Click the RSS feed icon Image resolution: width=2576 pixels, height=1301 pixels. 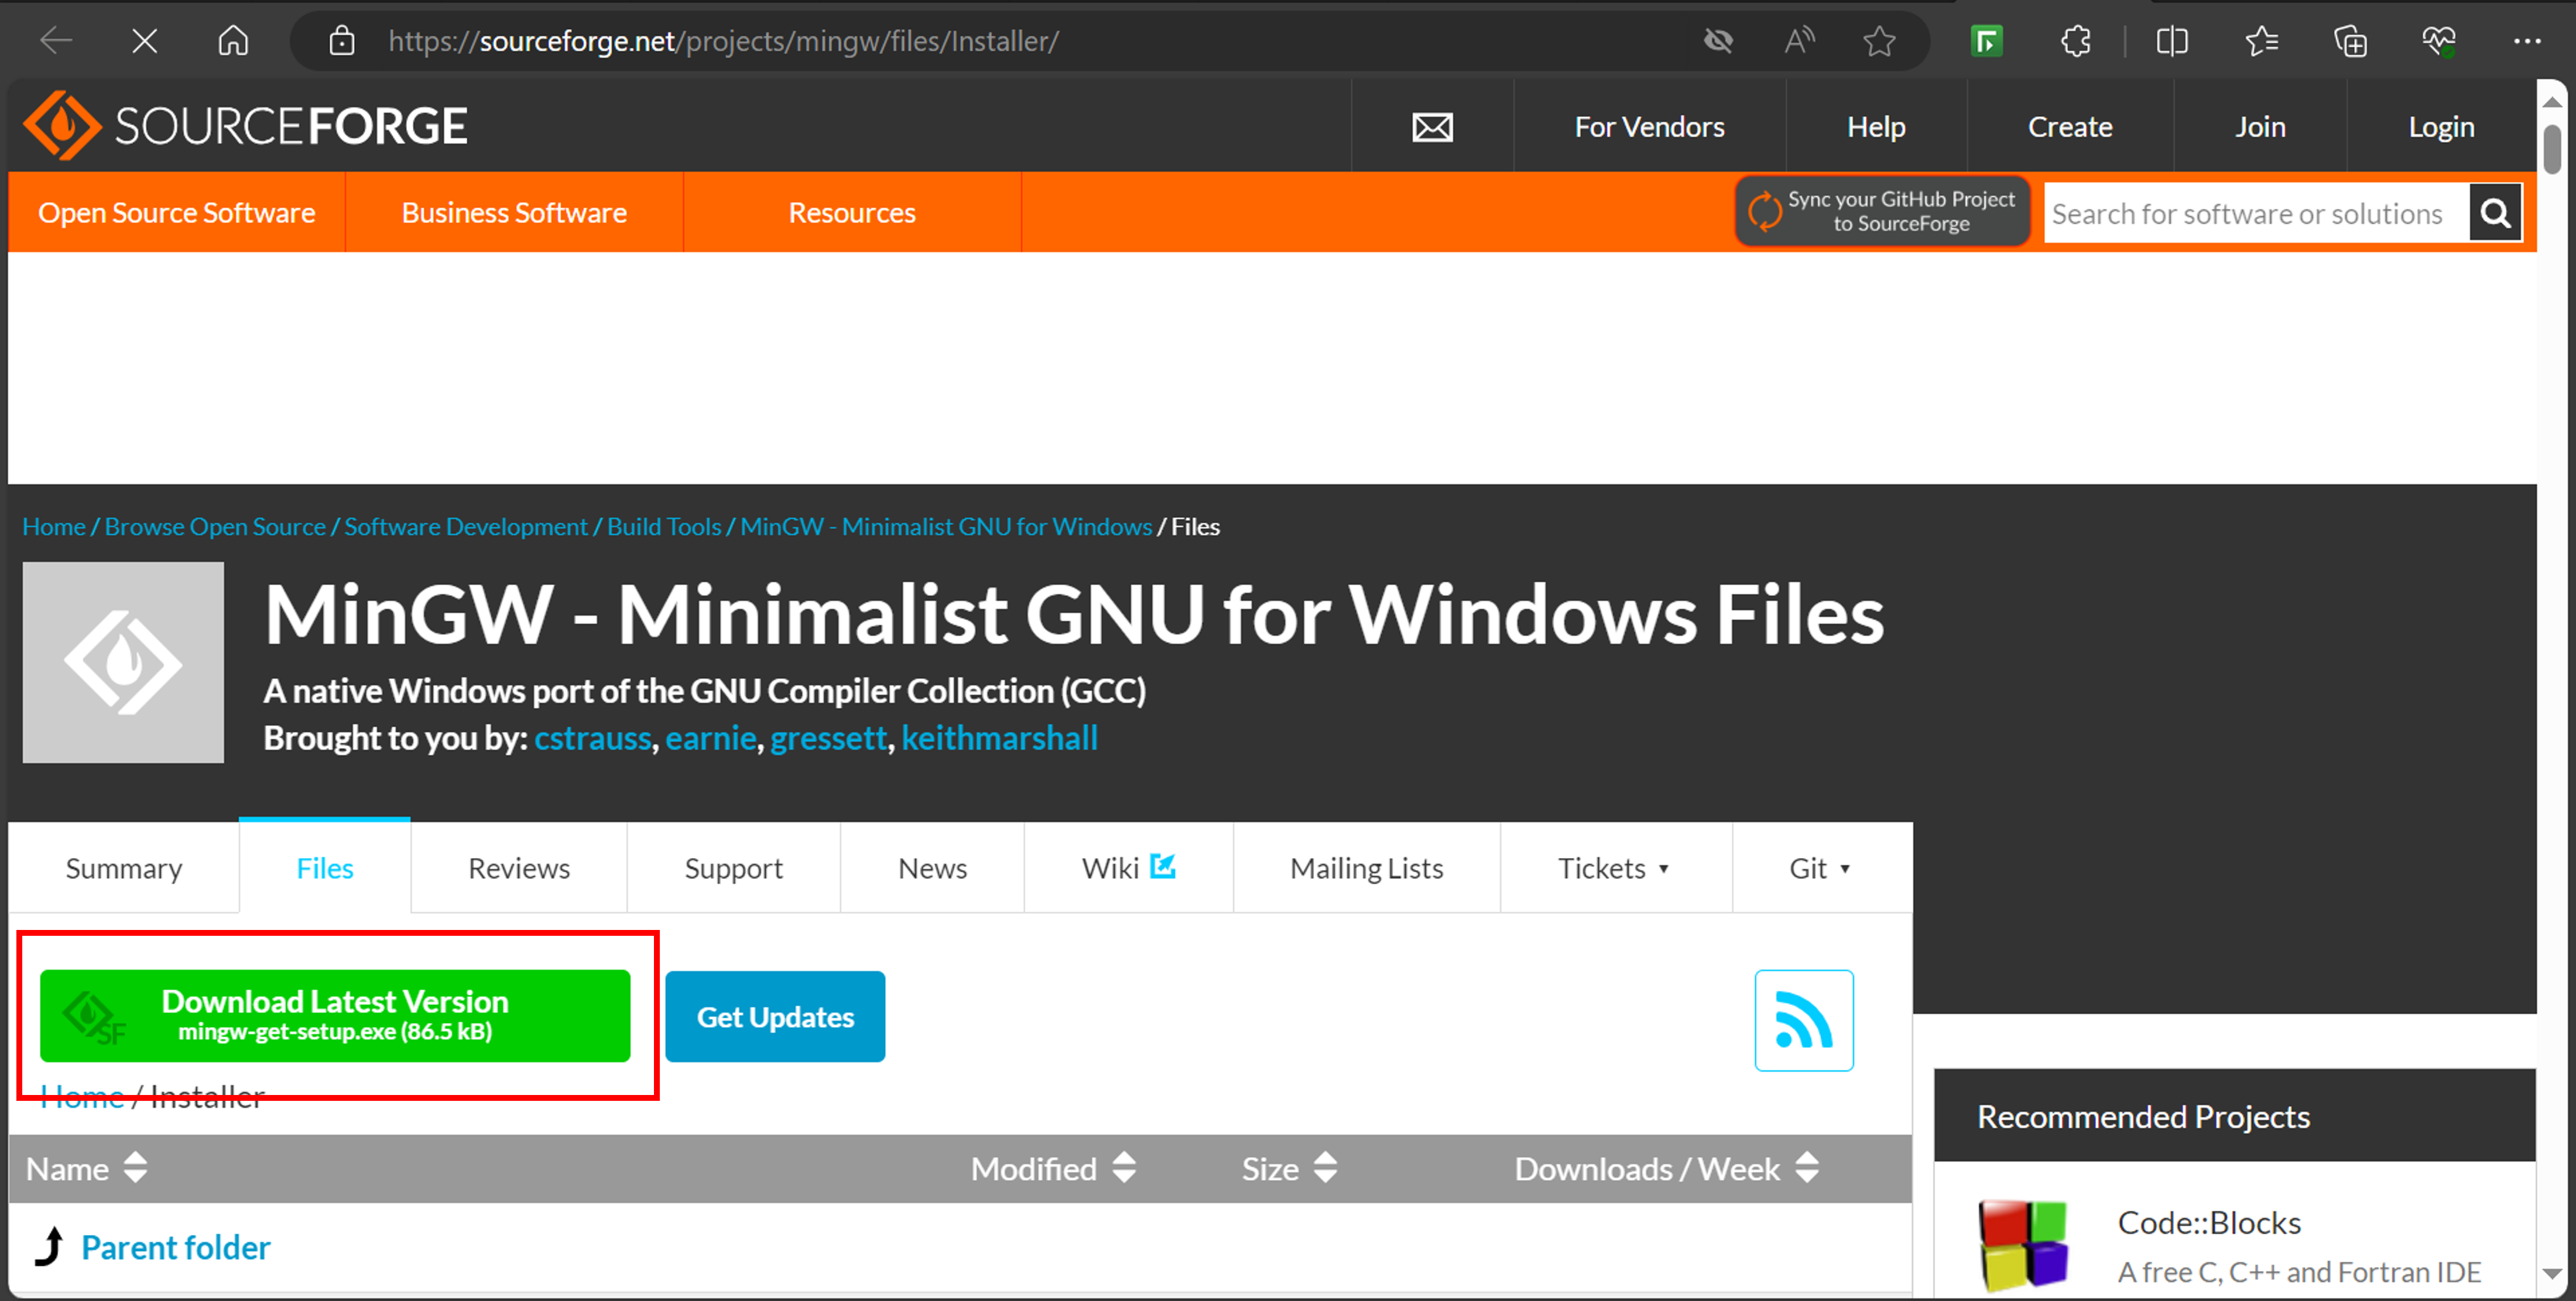pos(1803,1020)
